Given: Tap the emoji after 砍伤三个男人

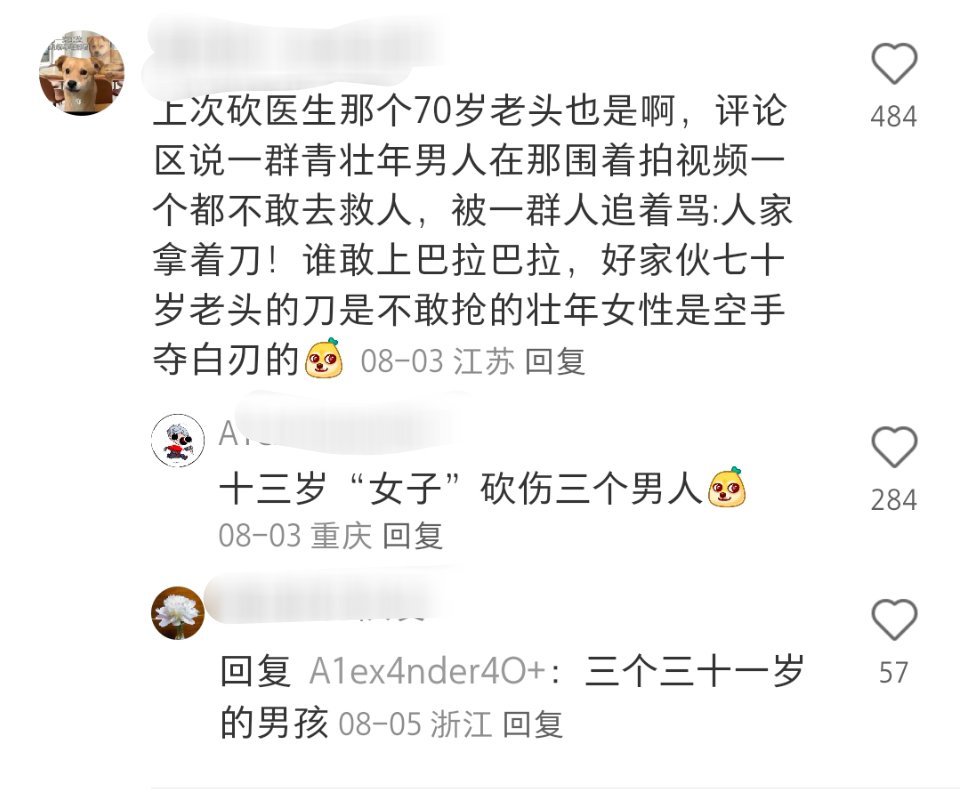Looking at the screenshot, I should pos(727,487).
